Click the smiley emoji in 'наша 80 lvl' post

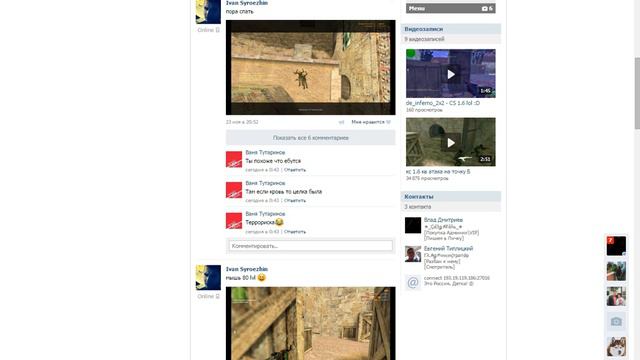[x=262, y=278]
